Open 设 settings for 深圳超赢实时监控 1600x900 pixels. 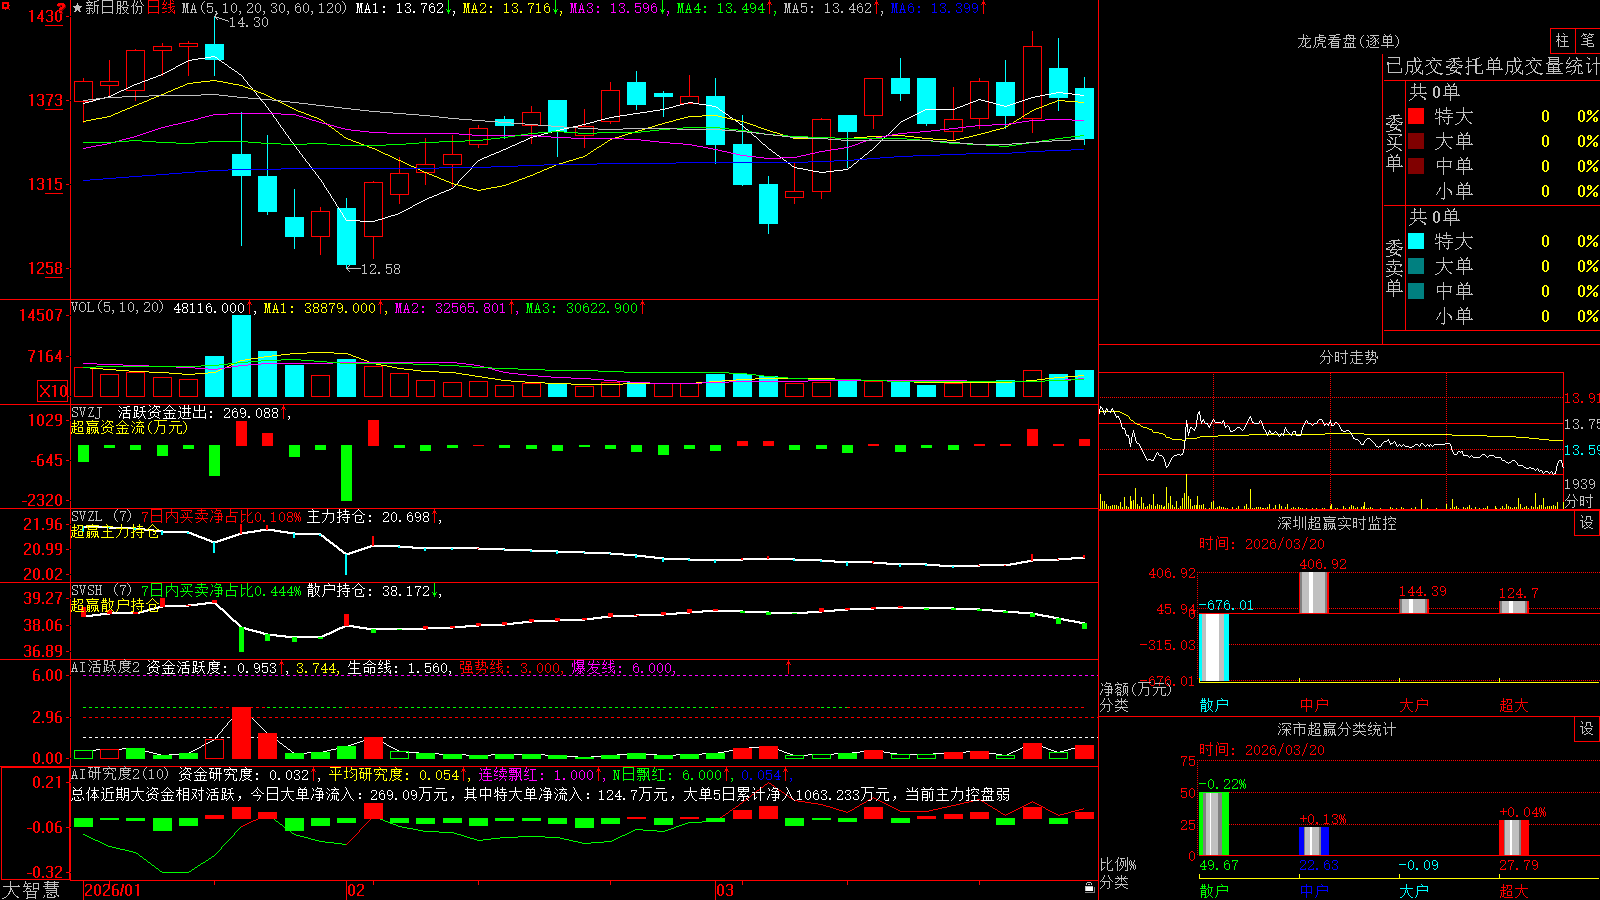coord(1587,523)
